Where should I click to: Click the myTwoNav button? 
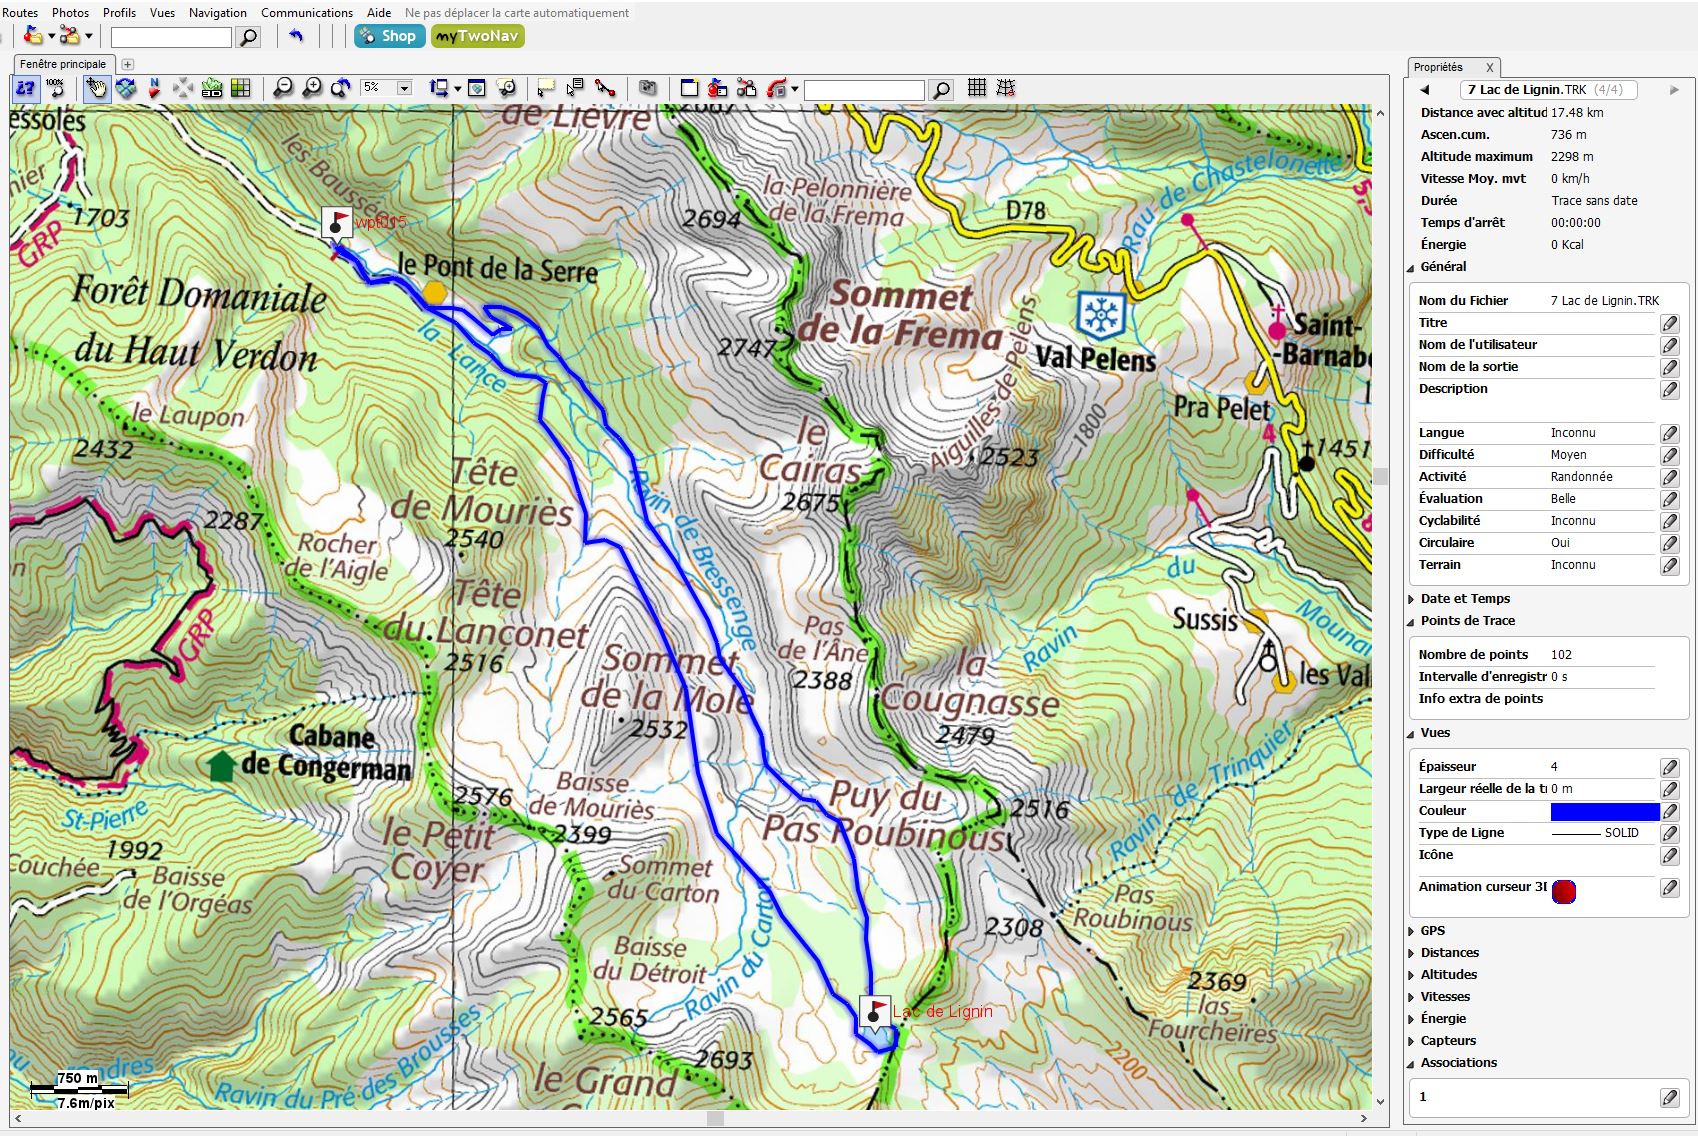(477, 37)
